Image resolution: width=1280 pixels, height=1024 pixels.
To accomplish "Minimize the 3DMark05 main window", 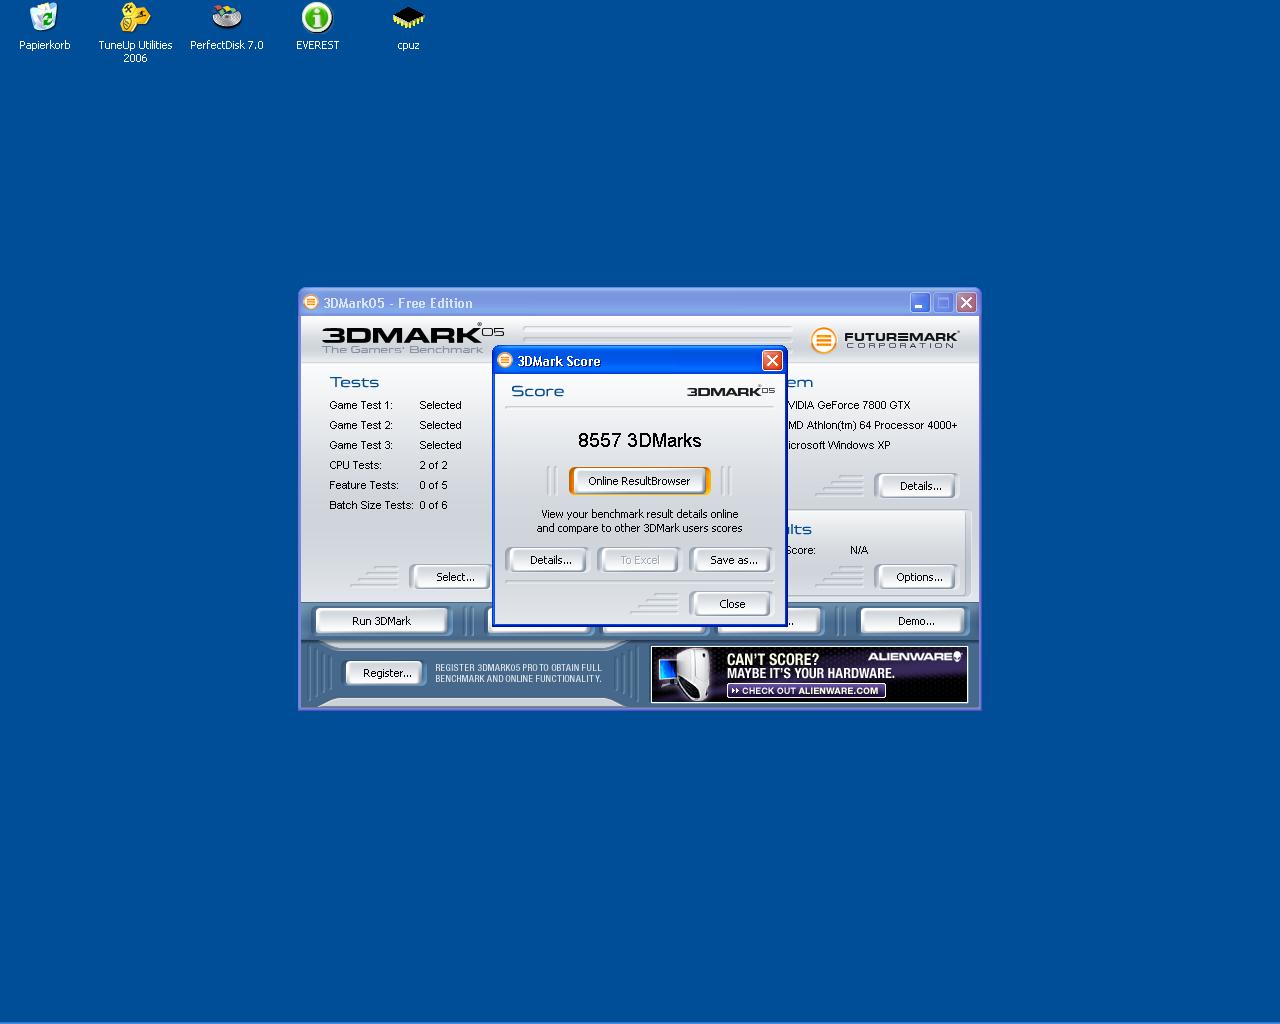I will [x=920, y=302].
